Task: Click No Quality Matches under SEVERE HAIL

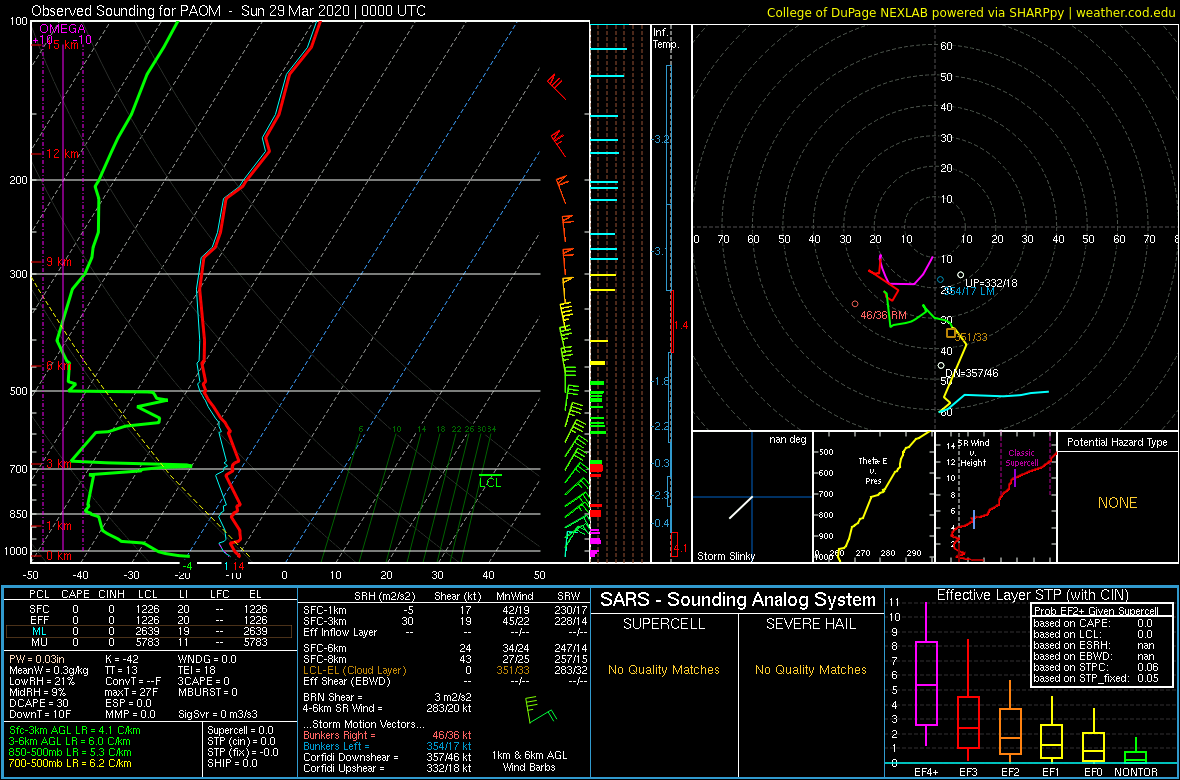Action: (812, 669)
